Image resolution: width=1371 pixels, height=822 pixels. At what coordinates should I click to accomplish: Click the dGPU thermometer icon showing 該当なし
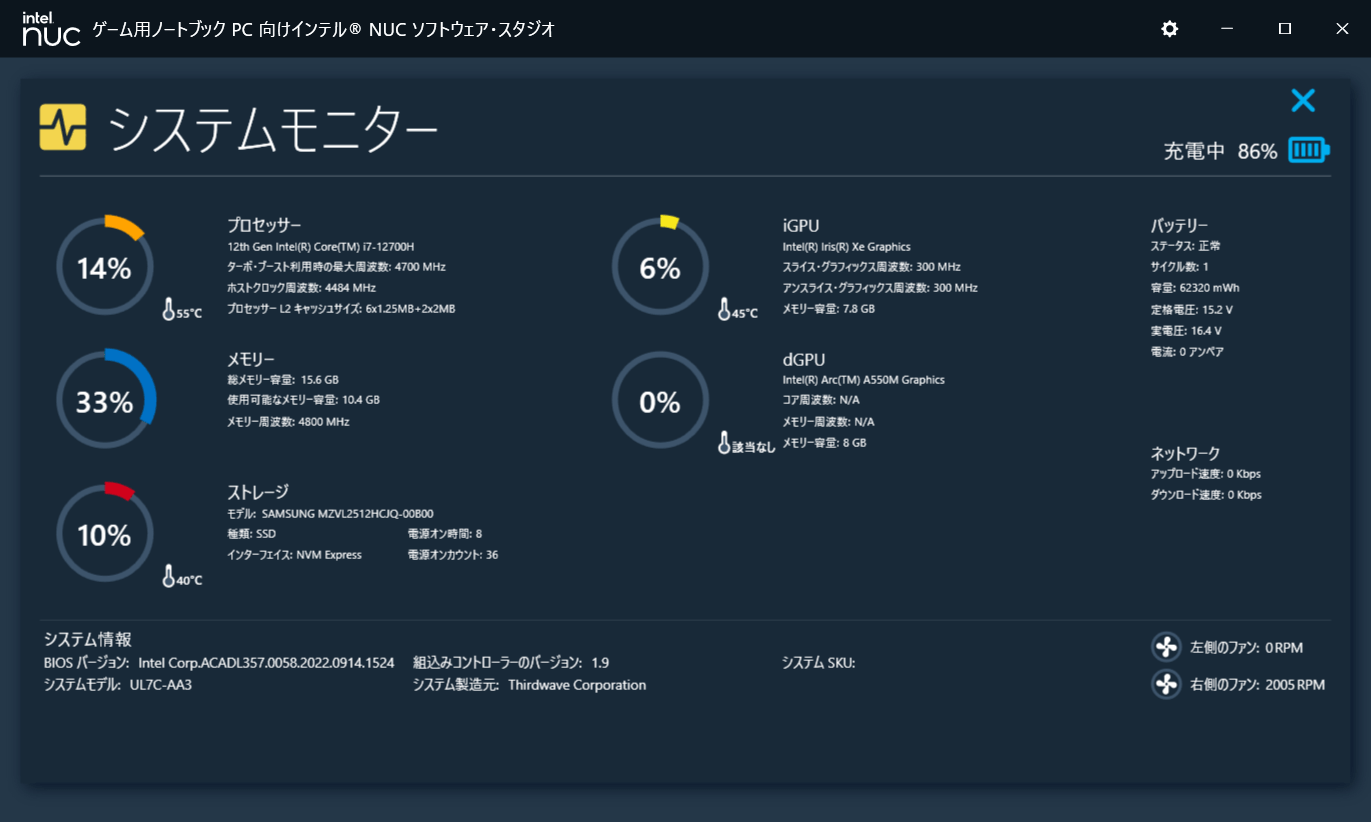725,445
